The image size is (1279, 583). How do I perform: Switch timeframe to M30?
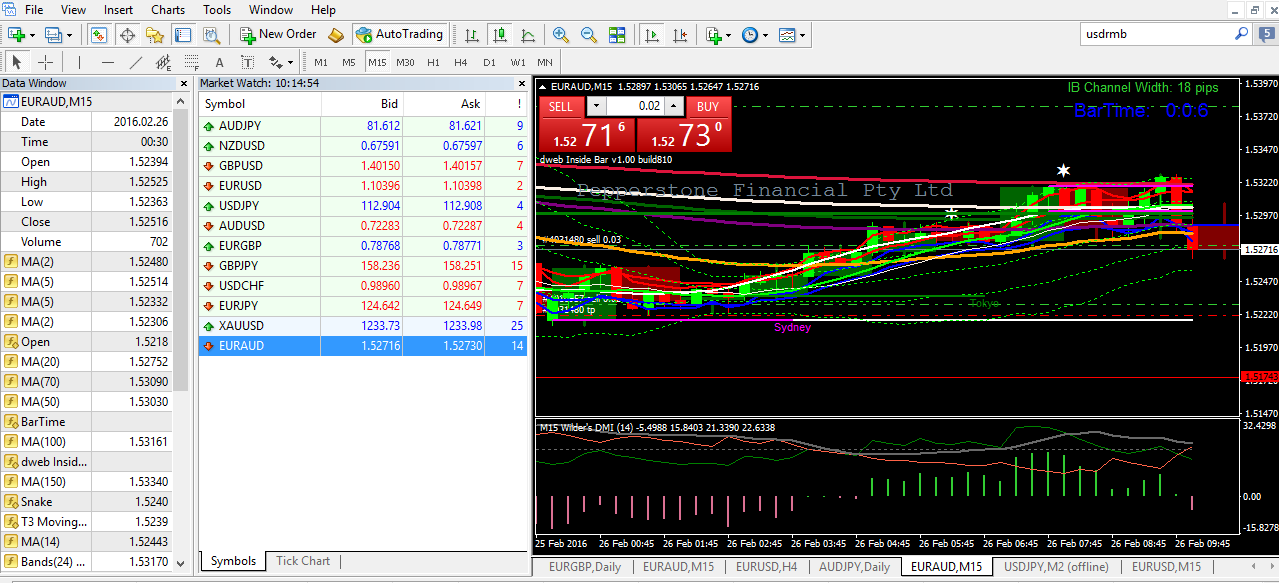click(405, 62)
